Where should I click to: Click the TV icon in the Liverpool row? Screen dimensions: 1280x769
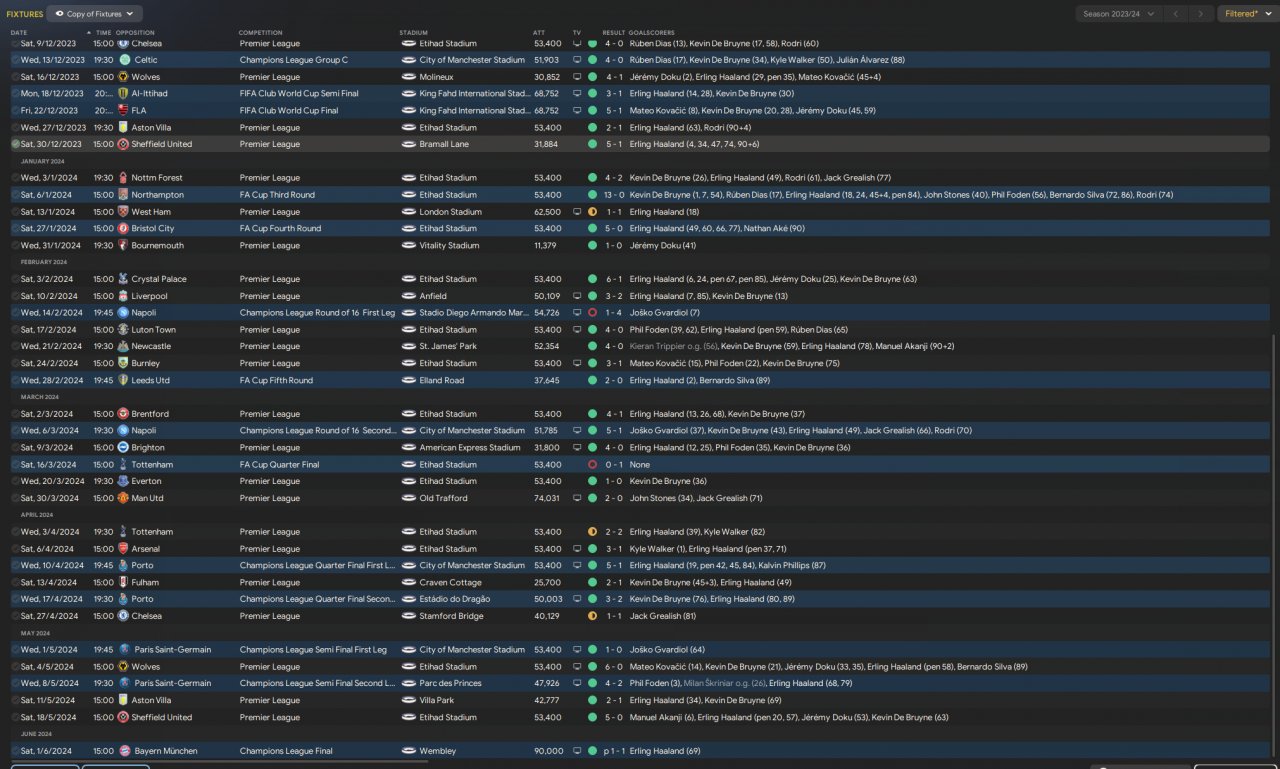577,296
